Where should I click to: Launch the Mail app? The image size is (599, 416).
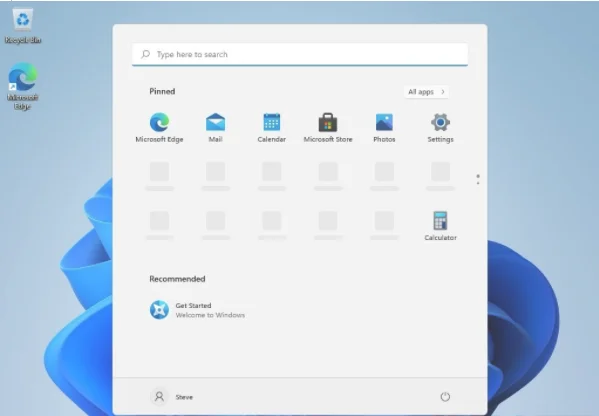point(215,128)
